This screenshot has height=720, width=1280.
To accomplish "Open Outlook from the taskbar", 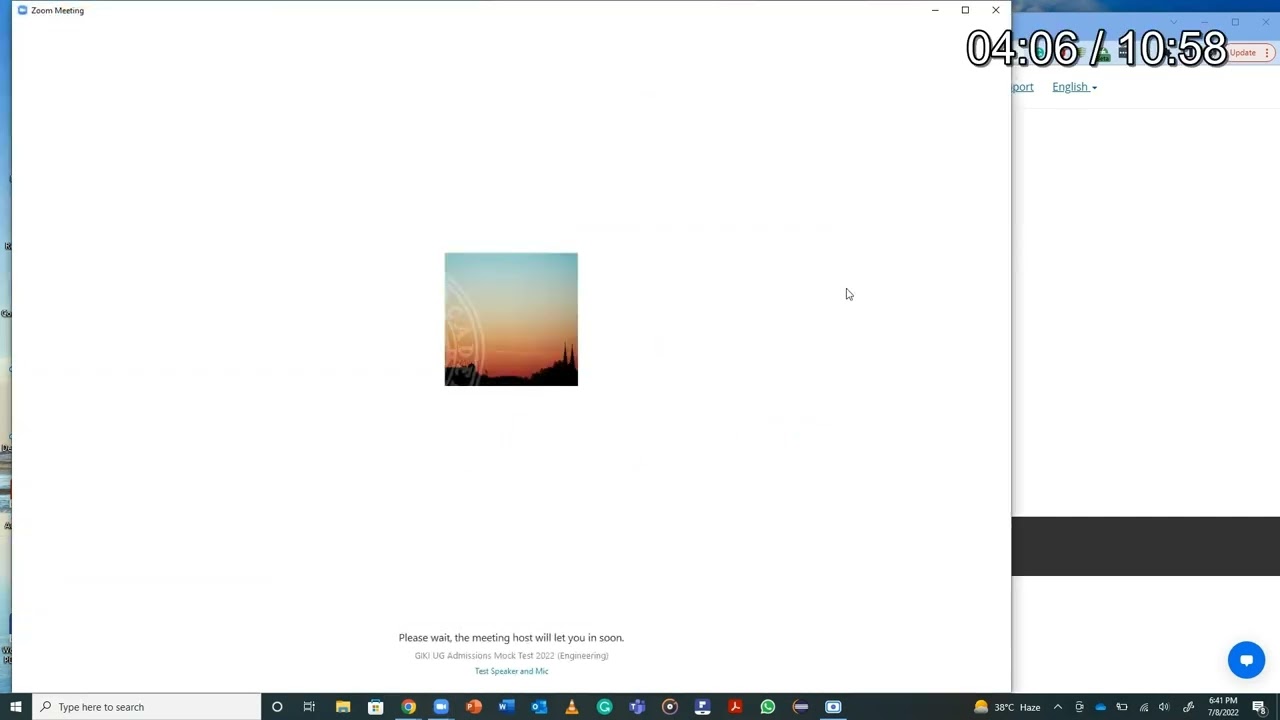I will pyautogui.click(x=539, y=707).
